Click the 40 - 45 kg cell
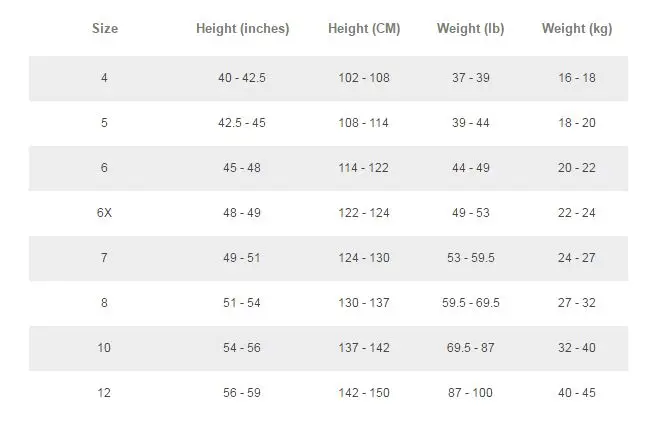Image resolution: width=656 pixels, height=443 pixels. click(x=577, y=393)
